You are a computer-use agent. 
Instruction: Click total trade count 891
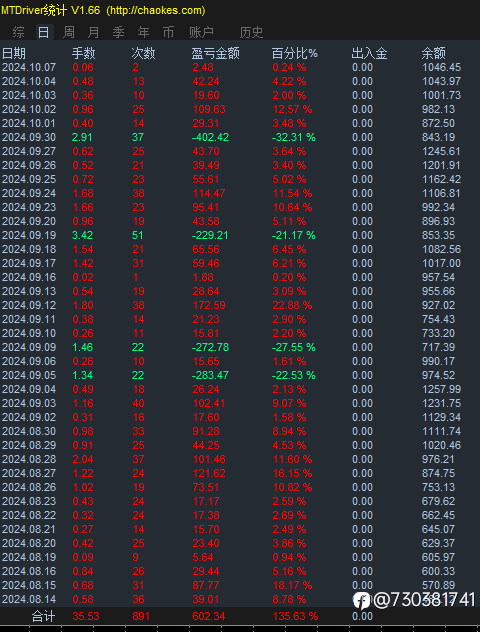click(141, 616)
